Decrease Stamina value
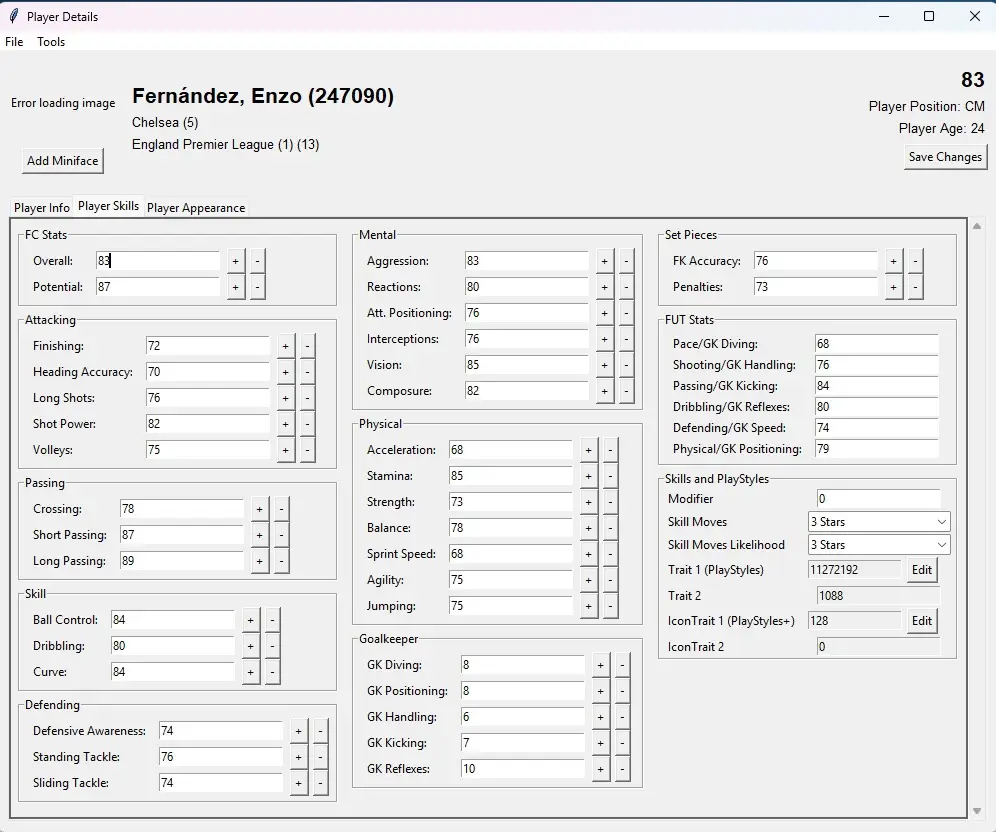The height and width of the screenshot is (832, 996). click(x=610, y=476)
